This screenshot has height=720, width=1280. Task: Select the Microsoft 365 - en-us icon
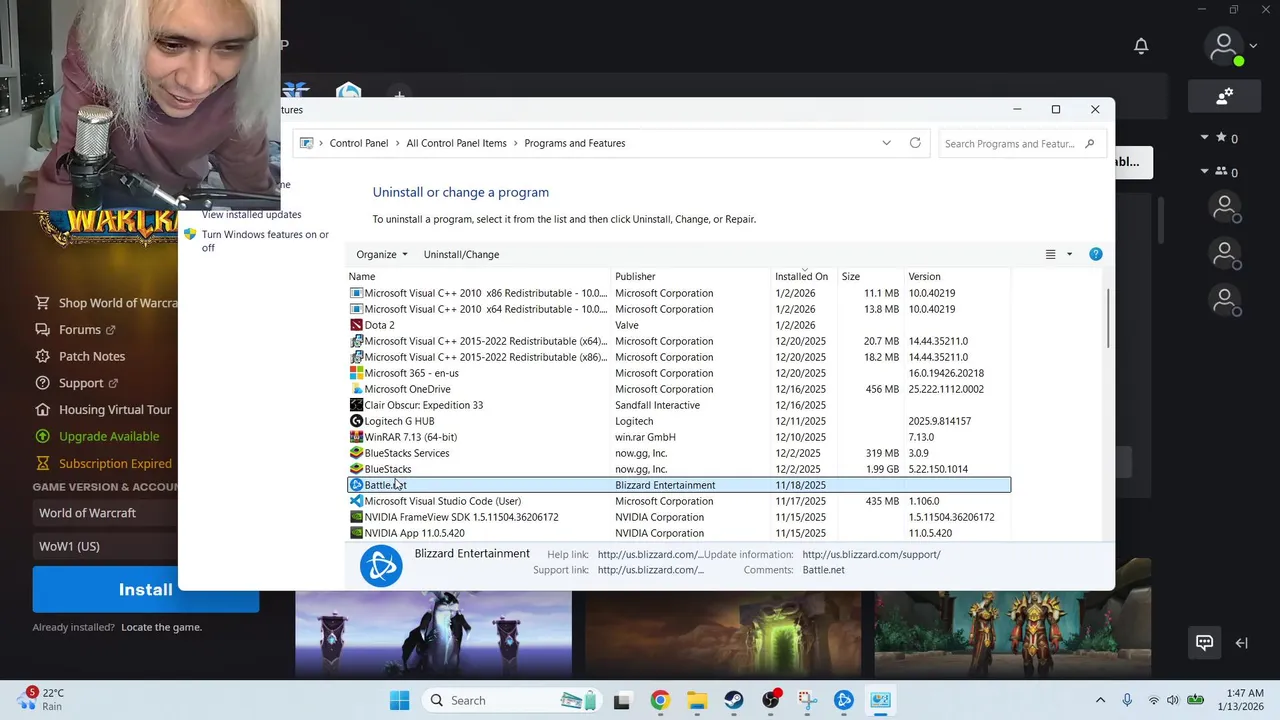click(356, 373)
